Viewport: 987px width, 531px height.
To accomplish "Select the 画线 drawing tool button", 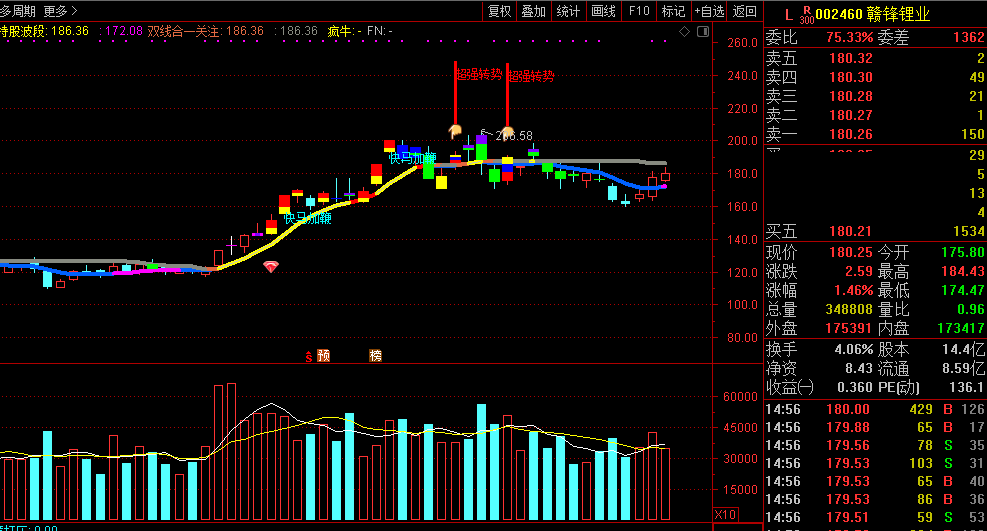I will [603, 11].
